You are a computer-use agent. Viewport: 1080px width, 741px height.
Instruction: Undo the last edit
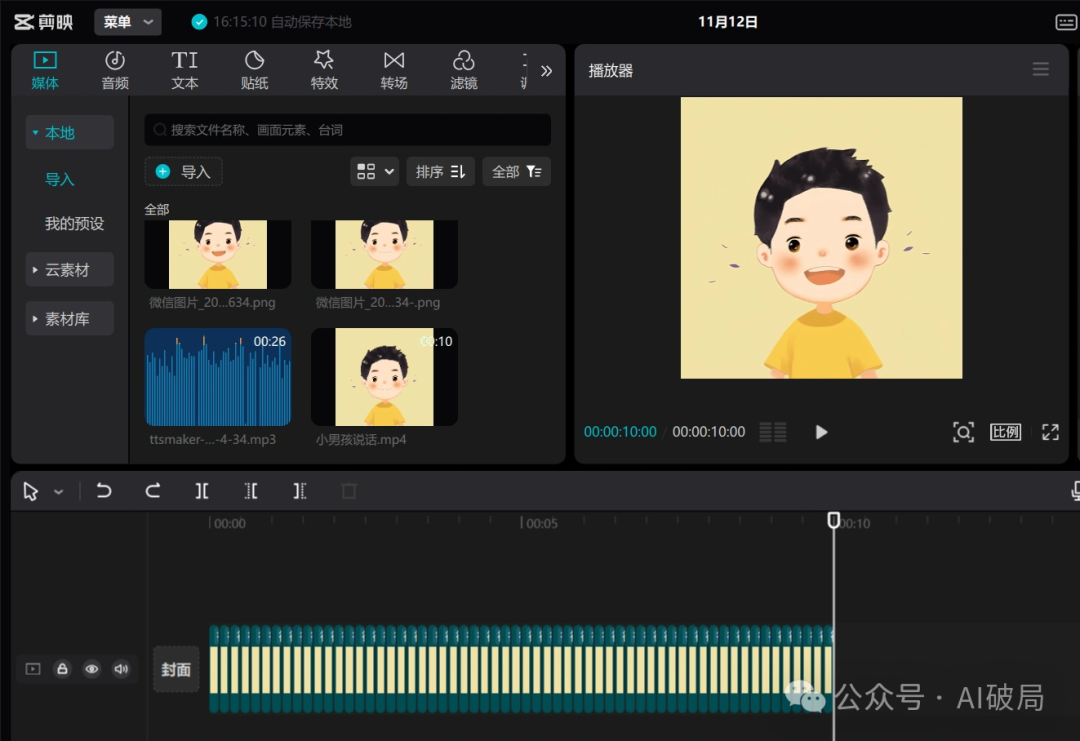[x=104, y=491]
